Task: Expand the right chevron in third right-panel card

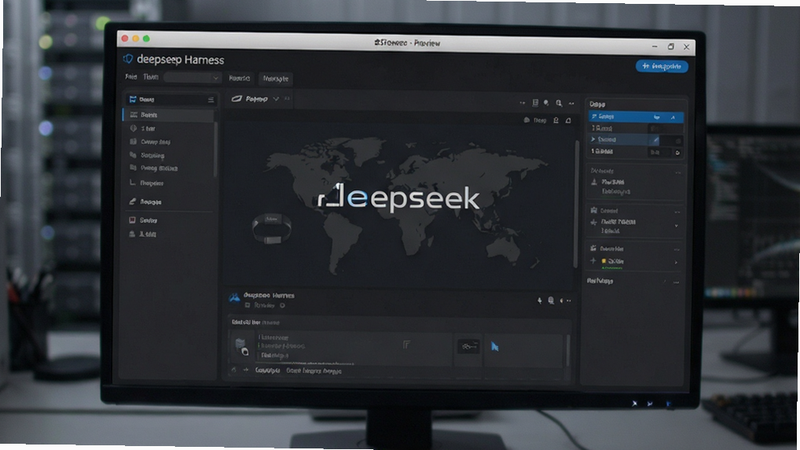Action: tap(676, 262)
